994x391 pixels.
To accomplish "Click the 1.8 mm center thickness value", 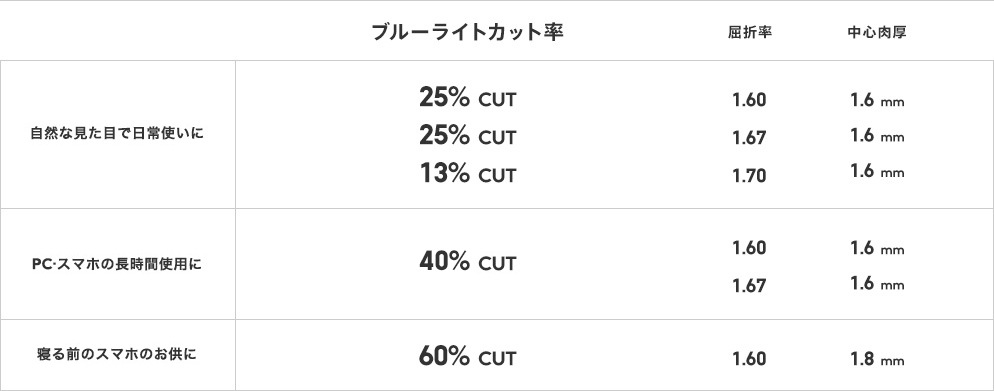I will (877, 359).
